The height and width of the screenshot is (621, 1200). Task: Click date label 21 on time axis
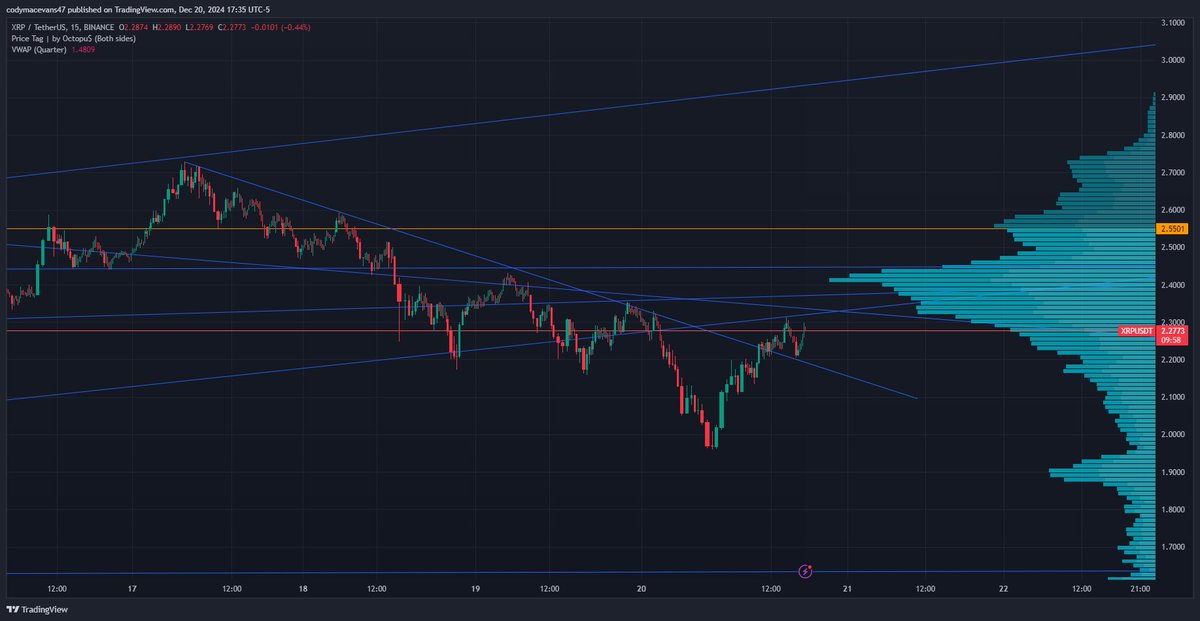click(846, 589)
